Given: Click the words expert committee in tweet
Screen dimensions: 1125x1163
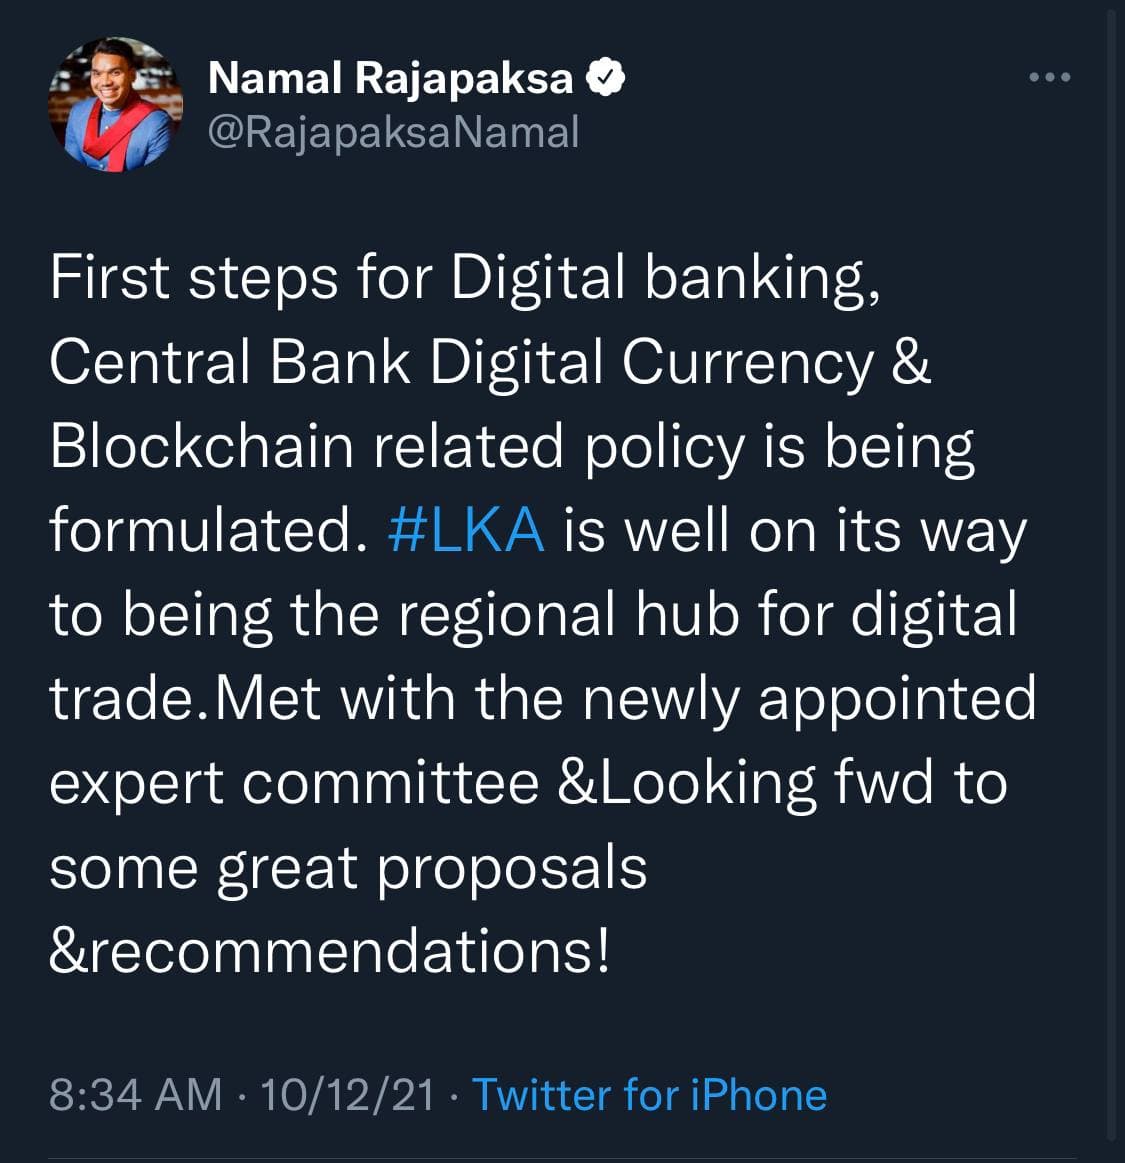Looking at the screenshot, I should (x=294, y=783).
